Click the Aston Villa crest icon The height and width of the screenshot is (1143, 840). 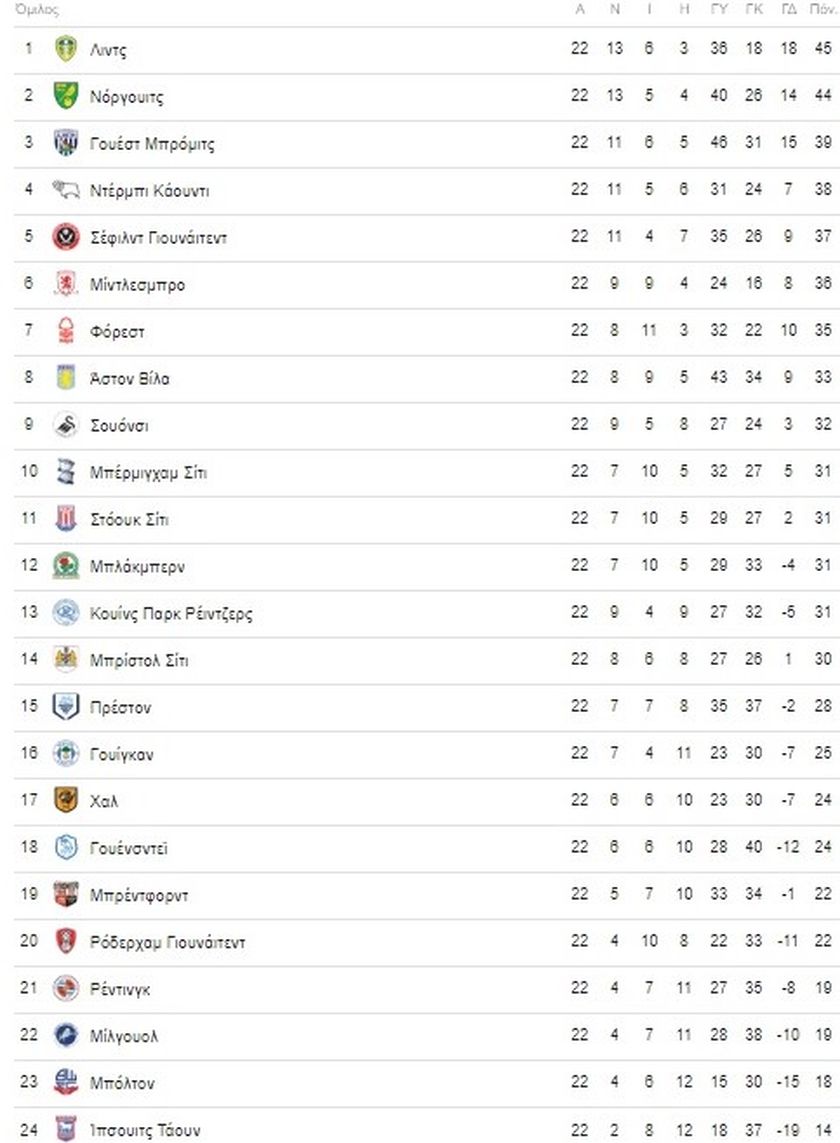66,378
